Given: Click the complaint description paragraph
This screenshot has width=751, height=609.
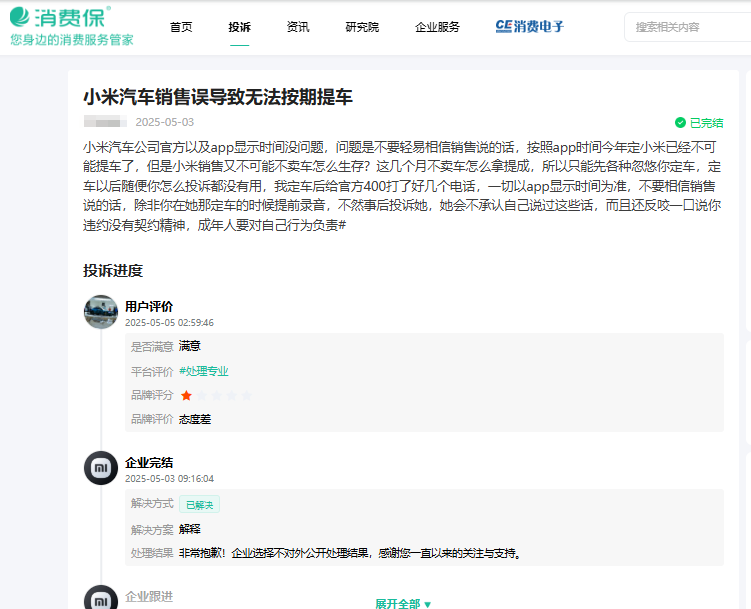Looking at the screenshot, I should [x=402, y=186].
